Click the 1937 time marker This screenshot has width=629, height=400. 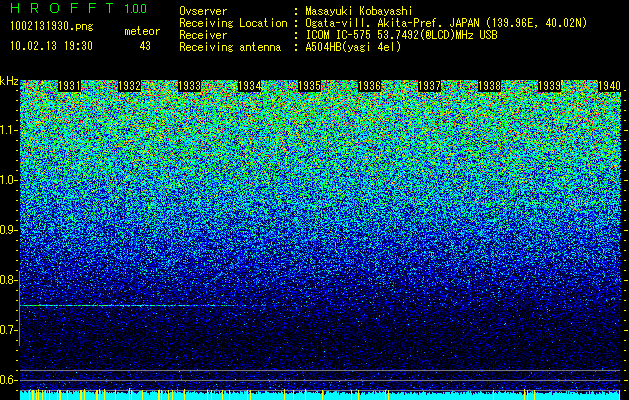429,86
